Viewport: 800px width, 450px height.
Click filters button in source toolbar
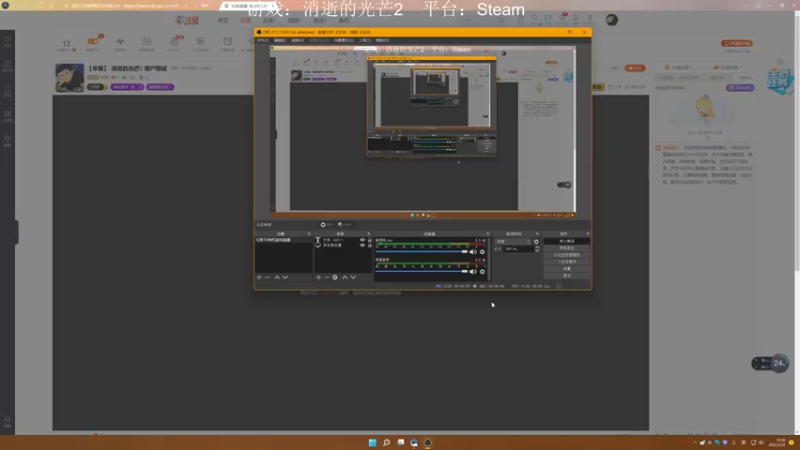pos(345,224)
